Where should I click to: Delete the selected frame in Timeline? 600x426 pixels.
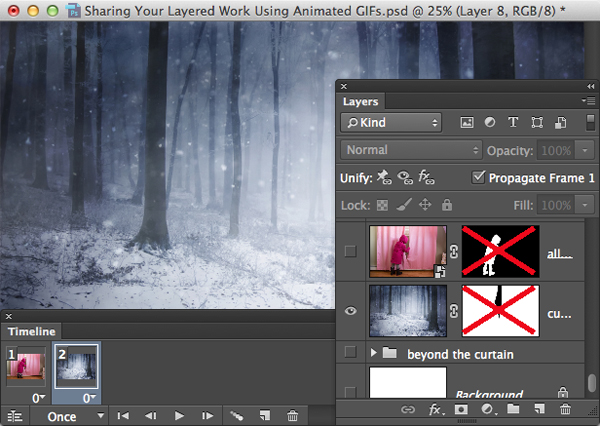292,416
